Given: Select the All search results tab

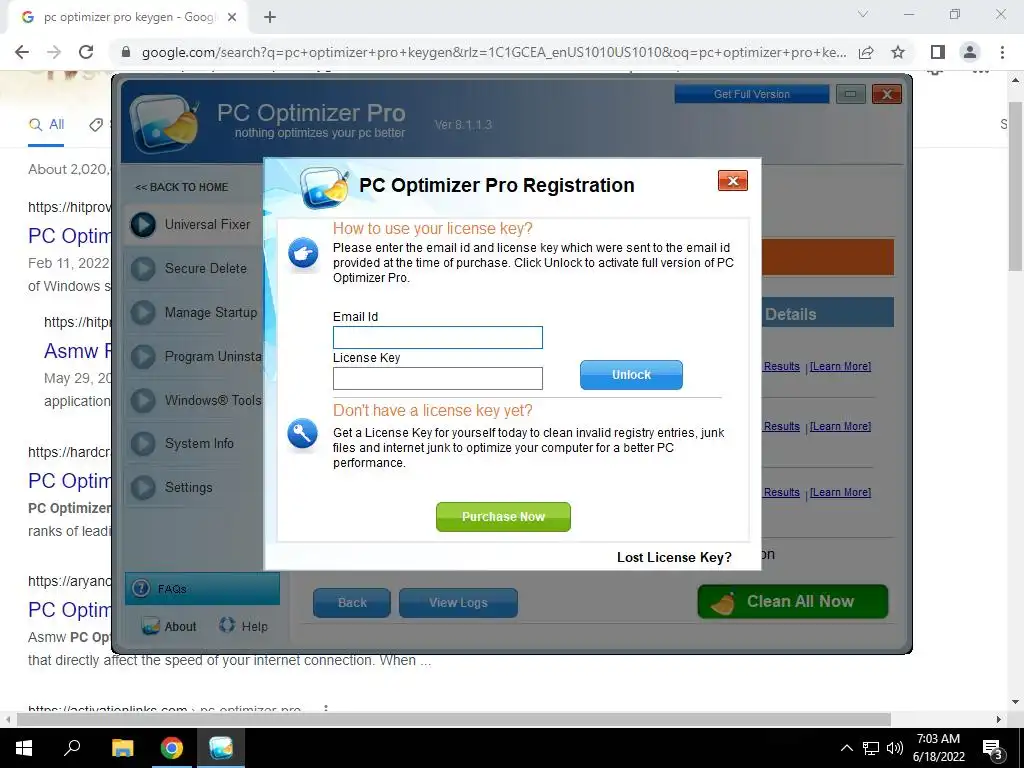Looking at the screenshot, I should tap(46, 125).
